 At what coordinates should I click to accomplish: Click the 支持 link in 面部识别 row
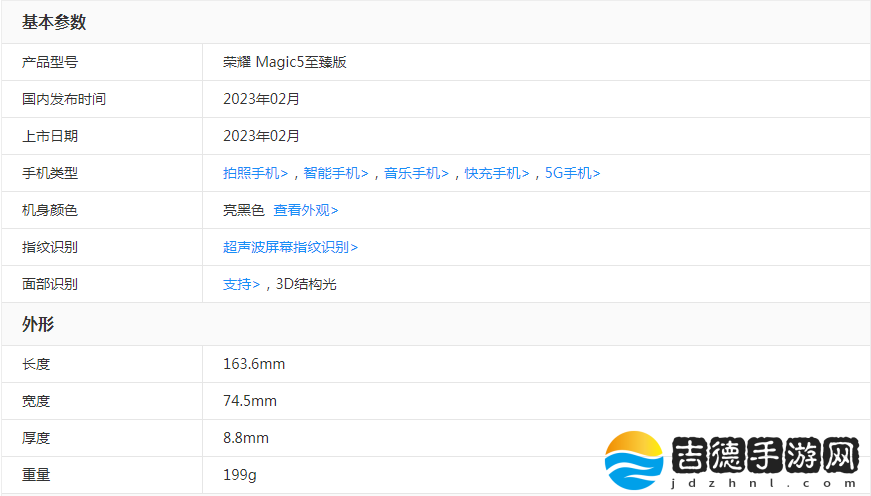coord(242,284)
